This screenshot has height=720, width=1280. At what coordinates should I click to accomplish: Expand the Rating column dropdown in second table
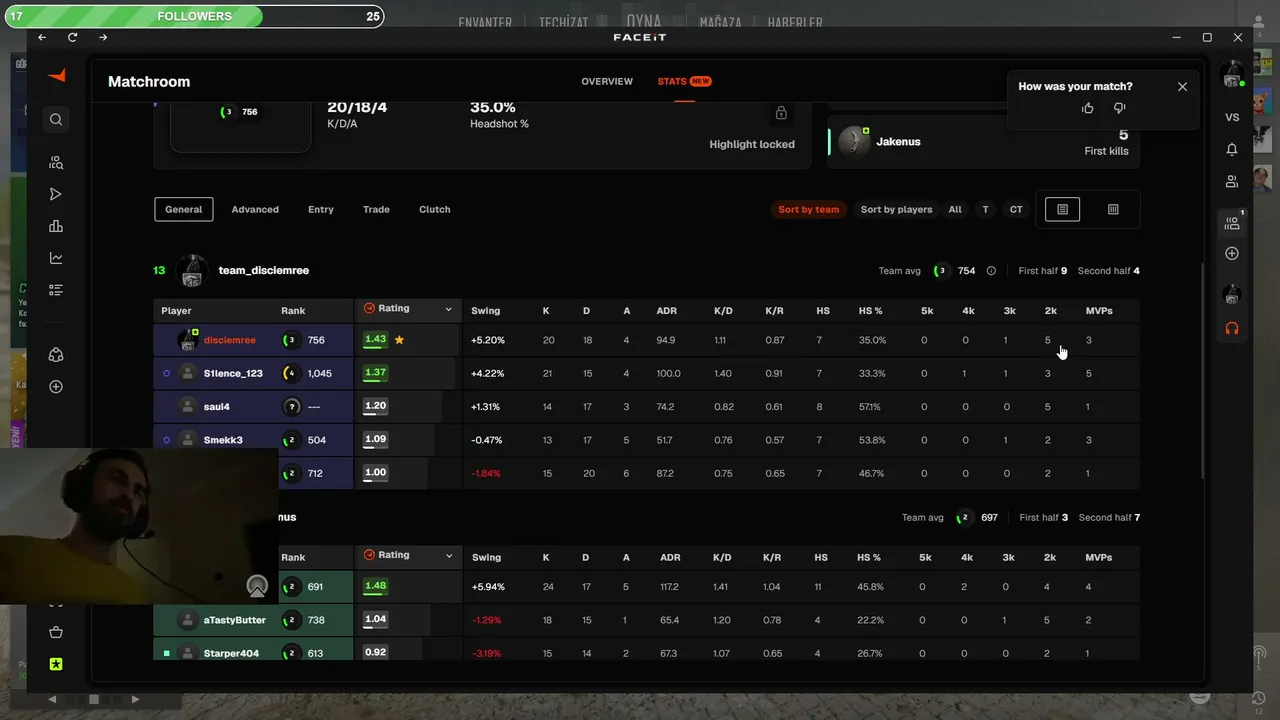pyautogui.click(x=448, y=556)
